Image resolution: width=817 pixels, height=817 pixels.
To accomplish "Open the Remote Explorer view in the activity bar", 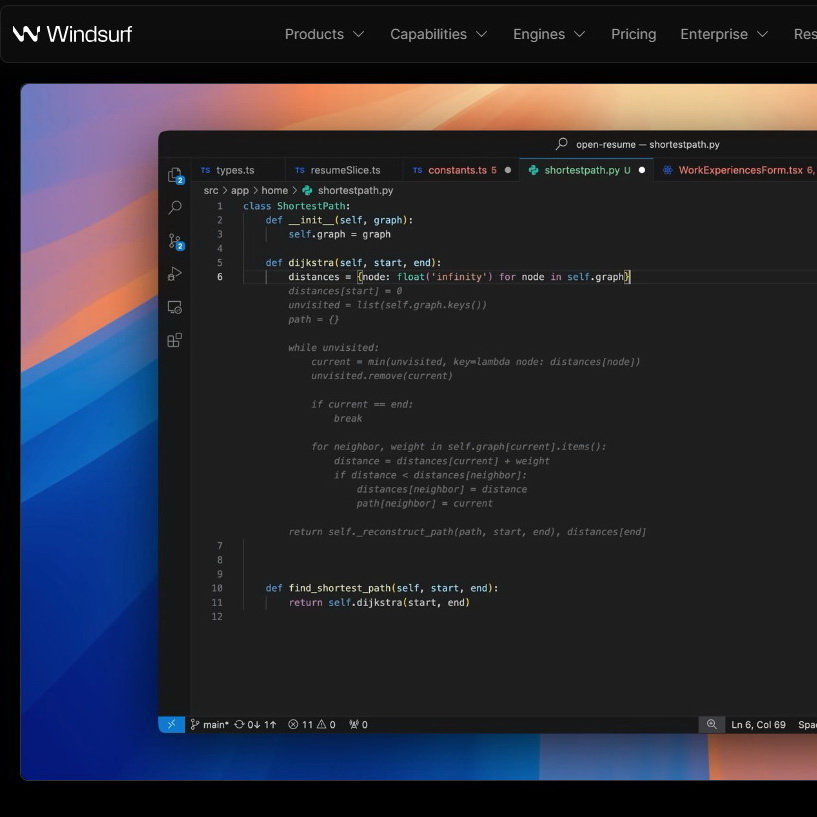I will pos(175,307).
